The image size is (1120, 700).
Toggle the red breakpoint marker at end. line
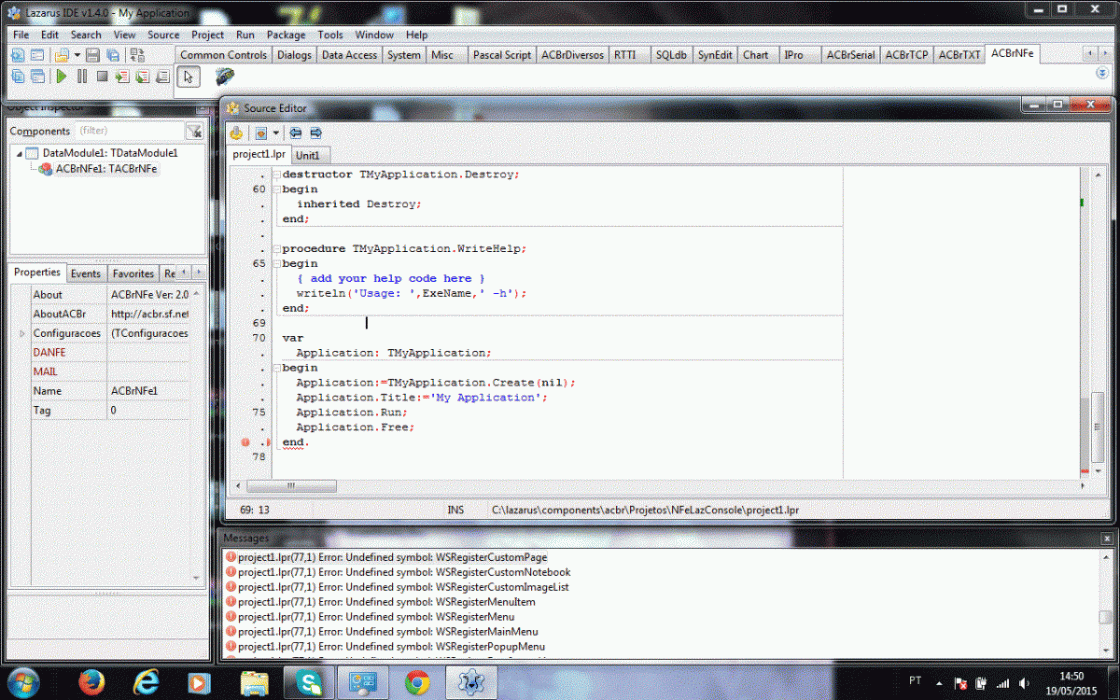[246, 442]
